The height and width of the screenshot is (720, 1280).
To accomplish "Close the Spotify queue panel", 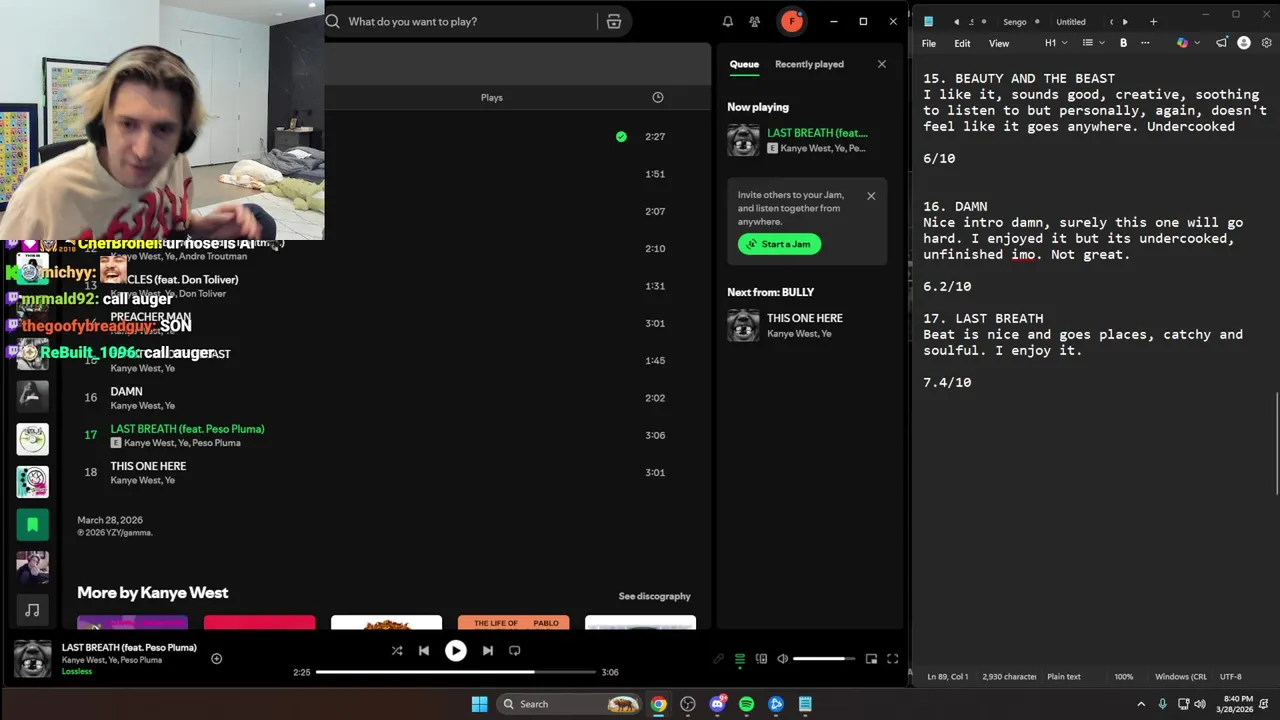I will (x=881, y=64).
